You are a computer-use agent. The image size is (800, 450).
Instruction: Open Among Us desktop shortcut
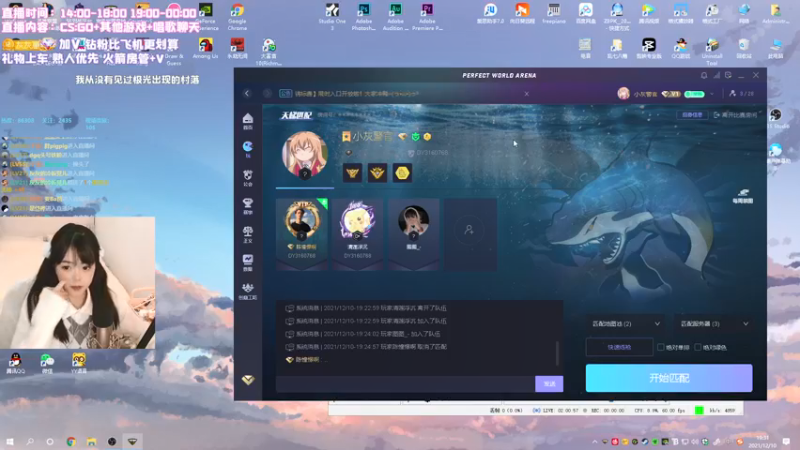(205, 49)
